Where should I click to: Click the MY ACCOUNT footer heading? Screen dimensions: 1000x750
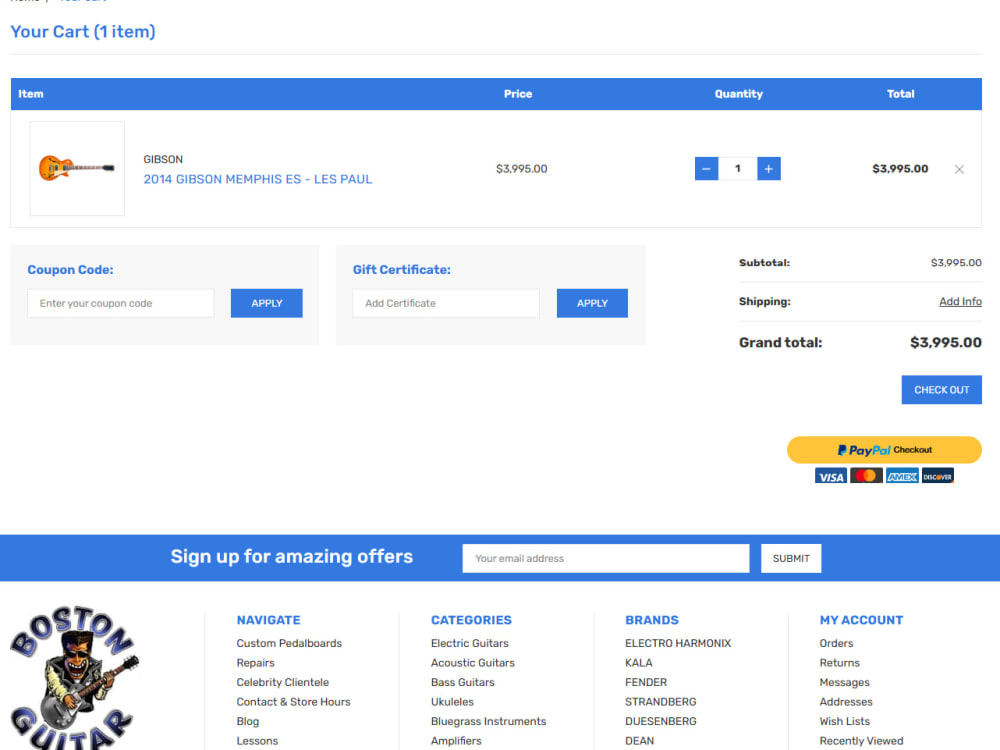pos(861,620)
